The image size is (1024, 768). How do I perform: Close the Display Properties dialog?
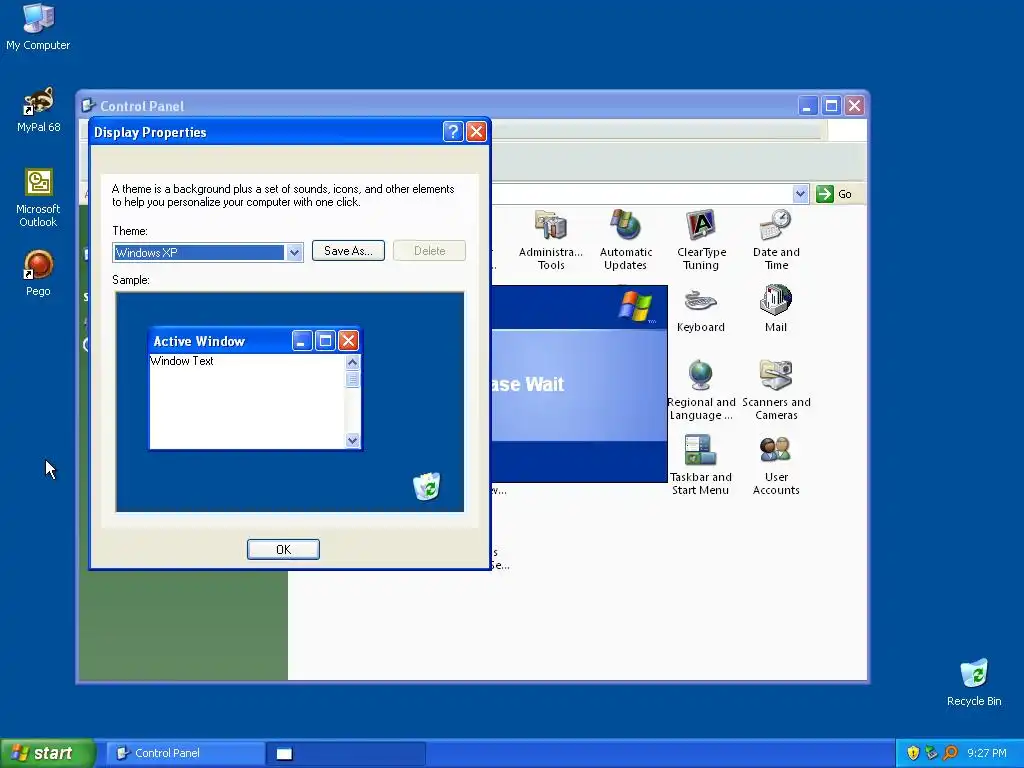pos(477,132)
